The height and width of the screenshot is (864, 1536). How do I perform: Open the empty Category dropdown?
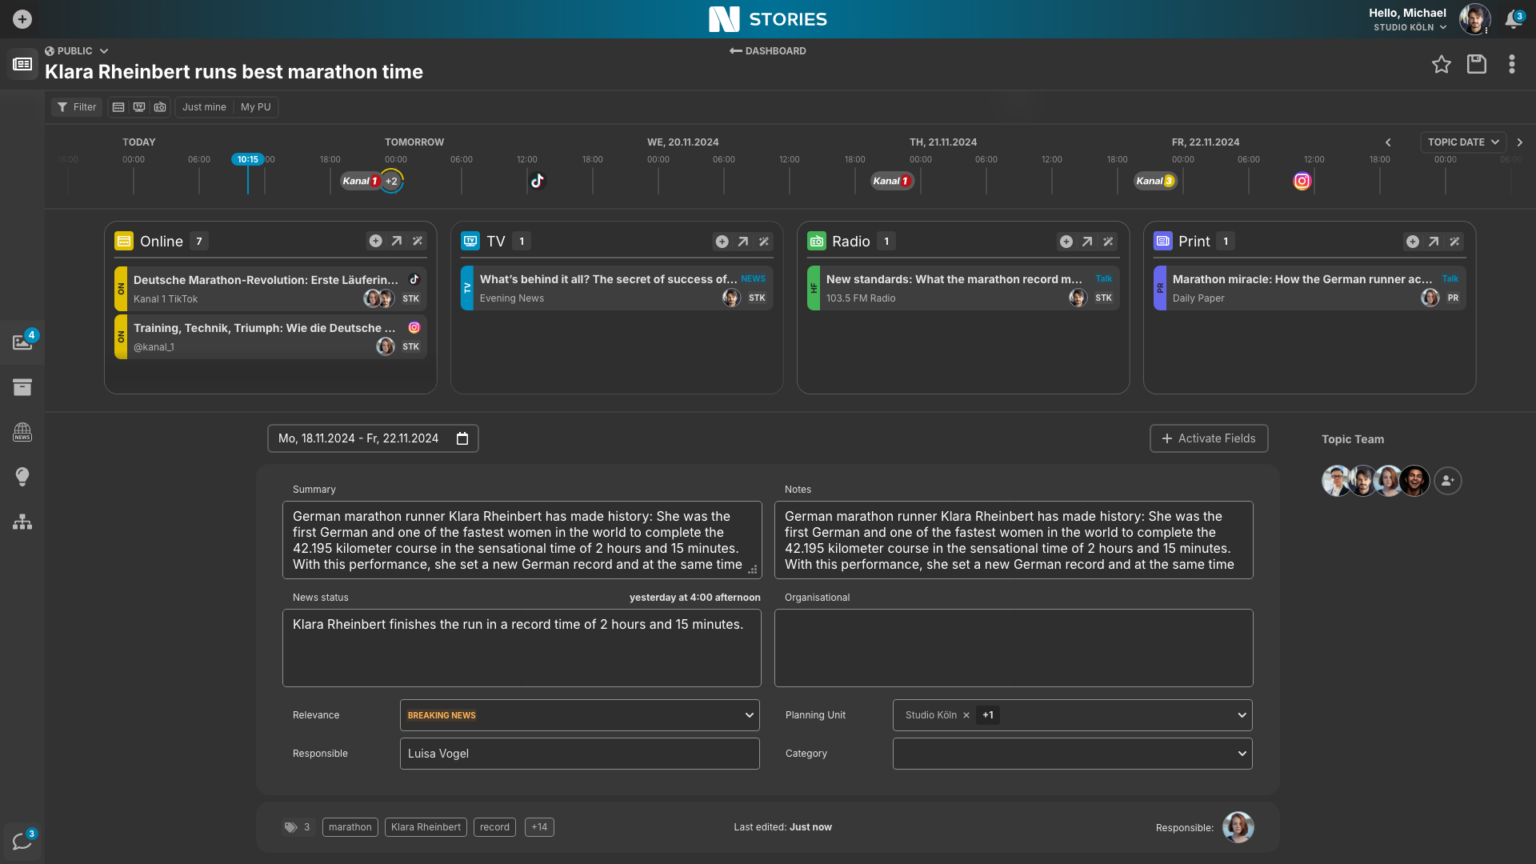[x=1072, y=754]
